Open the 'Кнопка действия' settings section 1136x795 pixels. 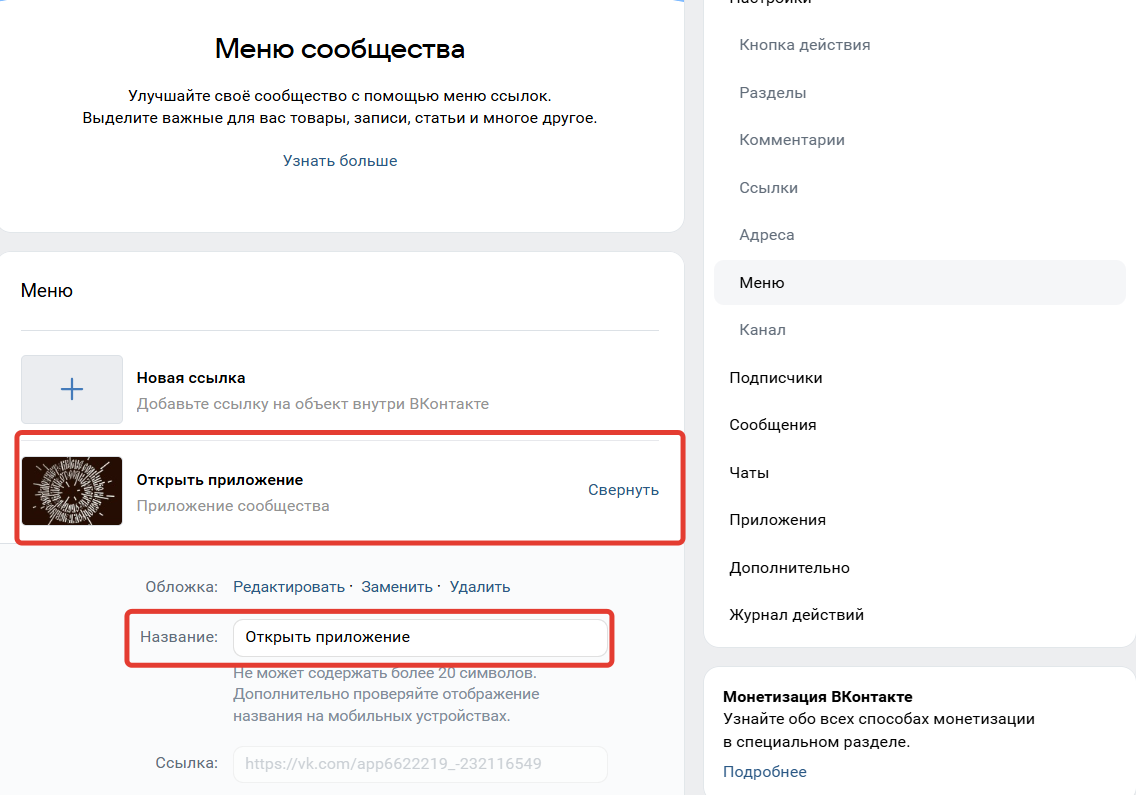click(x=804, y=44)
